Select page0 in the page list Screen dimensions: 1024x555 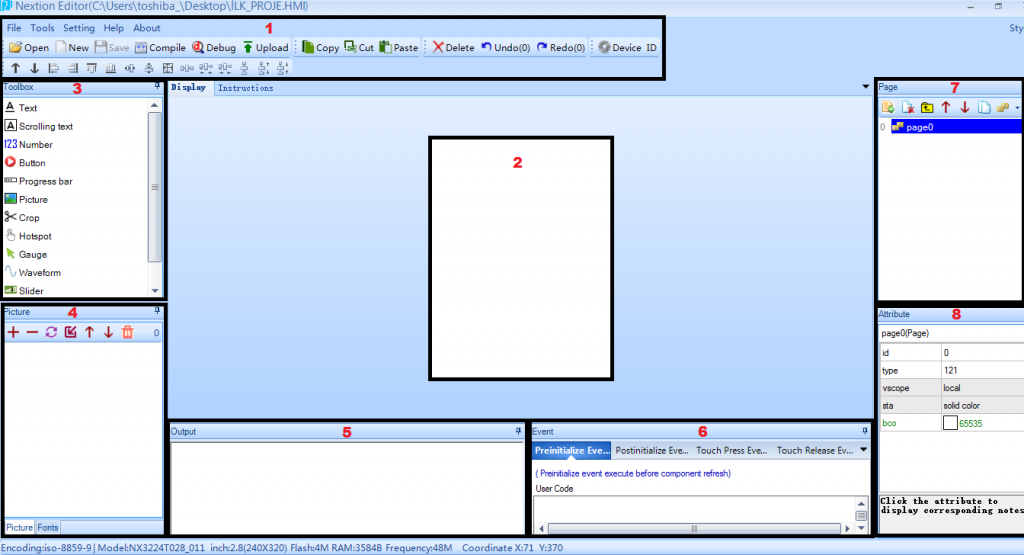pos(919,127)
